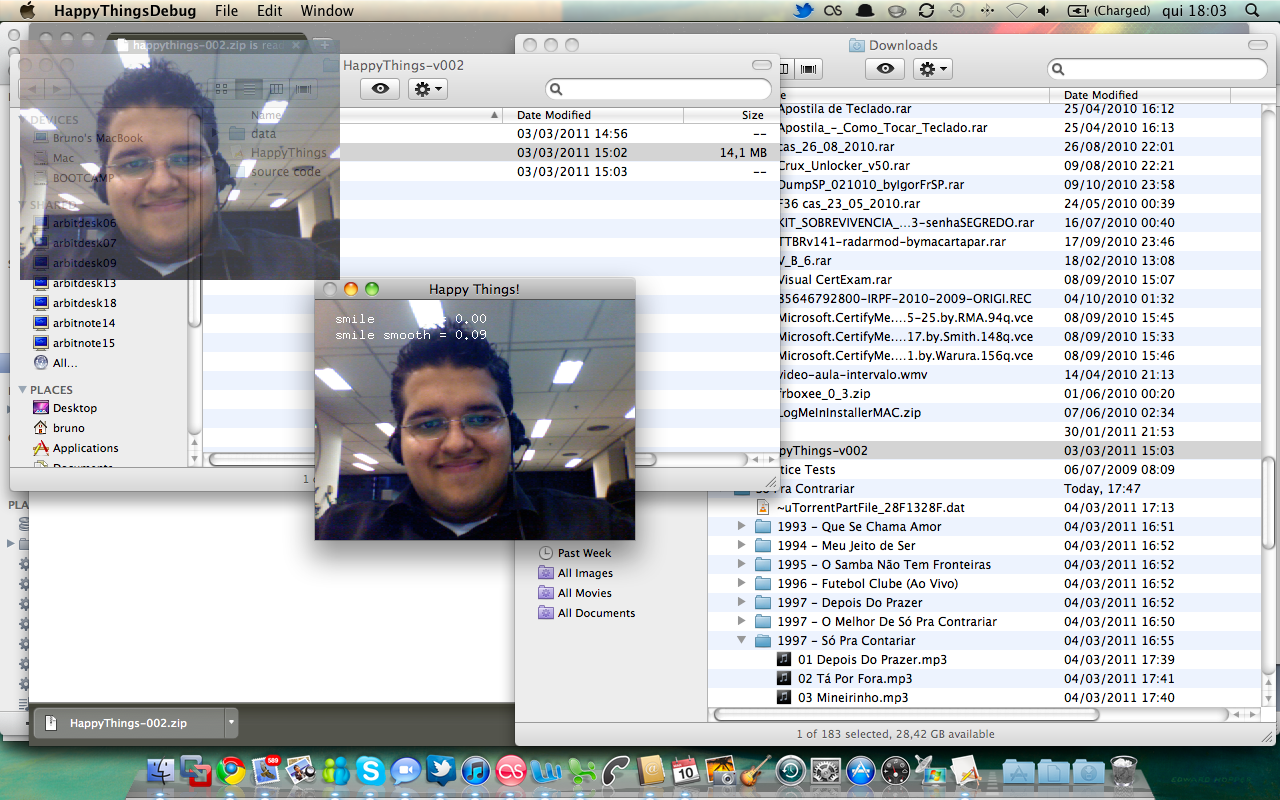
Task: Click search field in HappyThings-v002 window
Action: pos(657,89)
